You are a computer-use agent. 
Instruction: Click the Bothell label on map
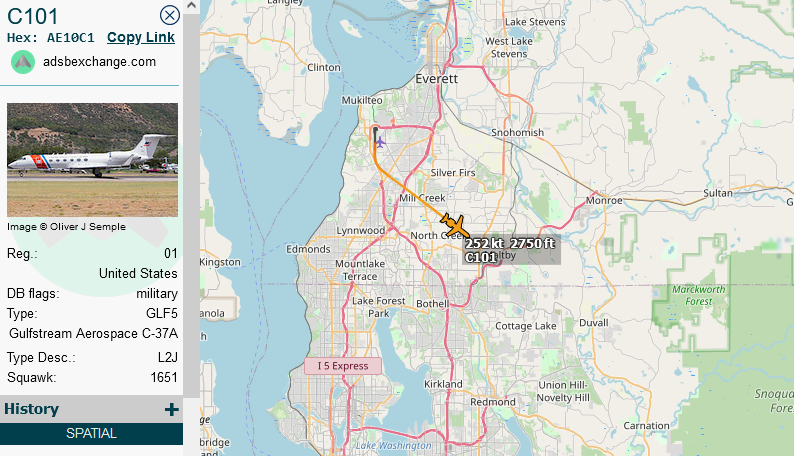click(433, 304)
